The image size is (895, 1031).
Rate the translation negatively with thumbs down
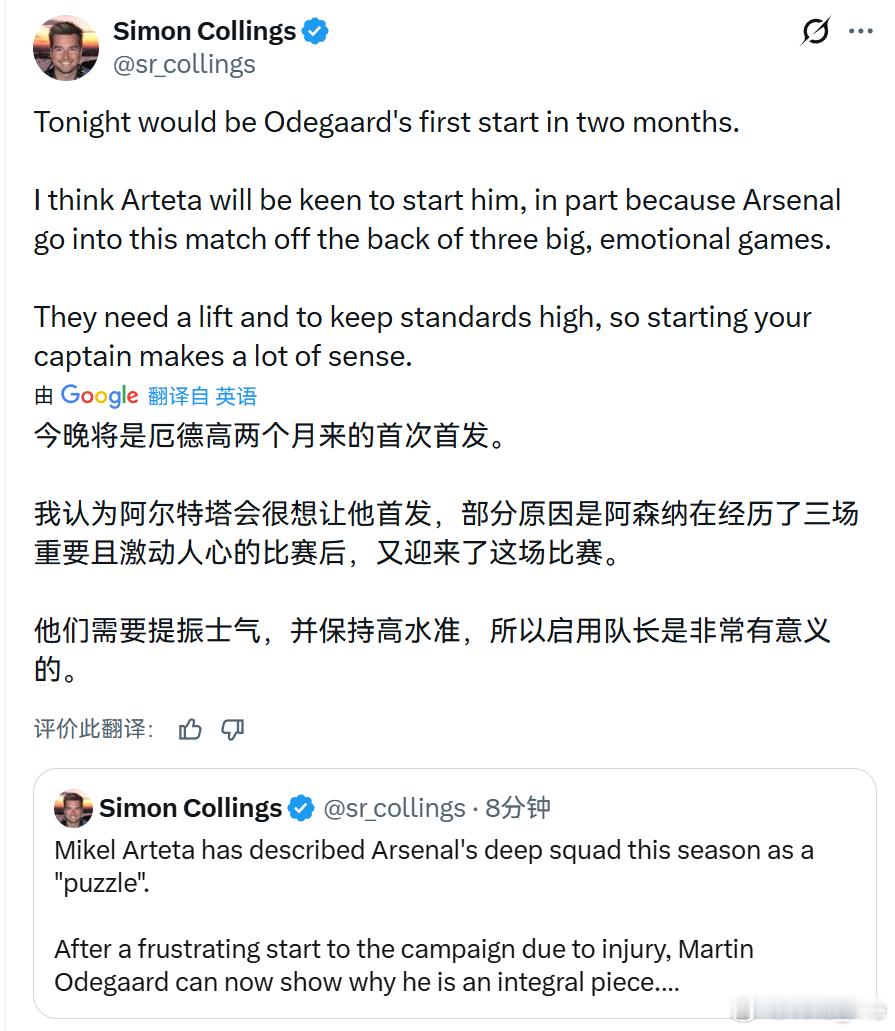coord(232,730)
